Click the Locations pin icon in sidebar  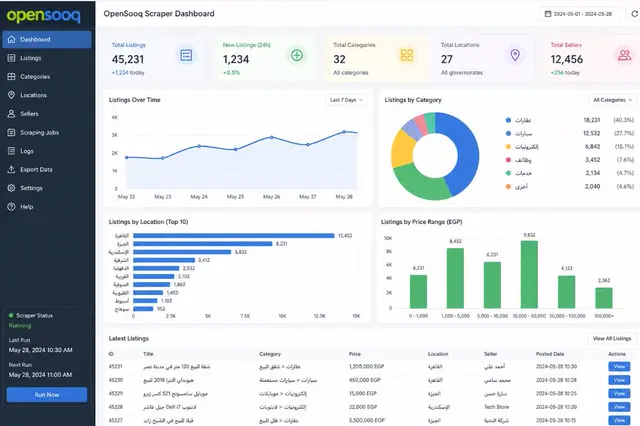(11, 95)
